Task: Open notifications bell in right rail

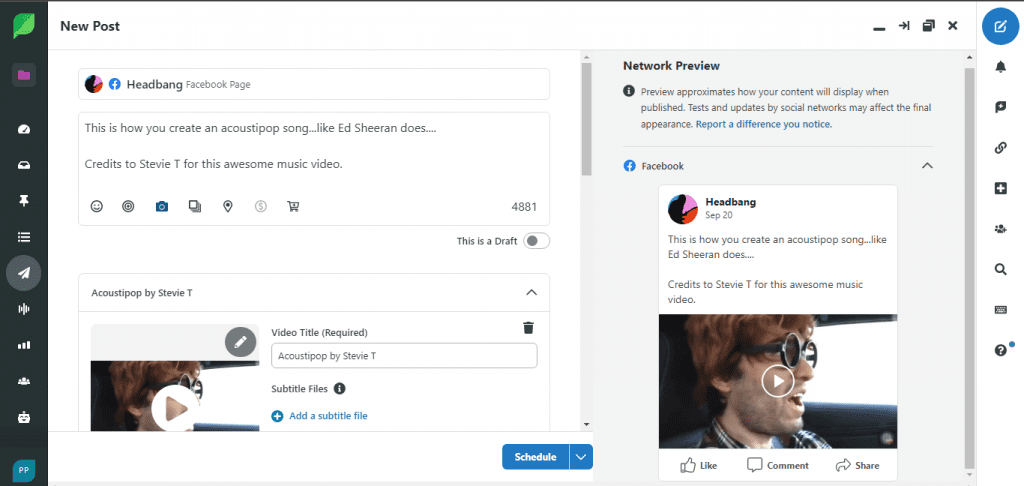Action: tap(1000, 67)
